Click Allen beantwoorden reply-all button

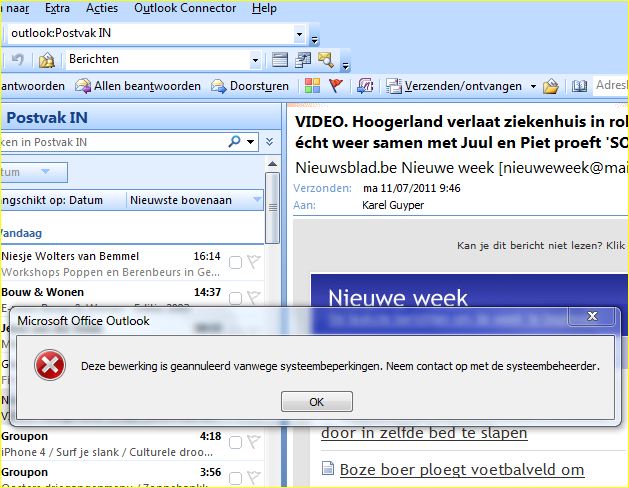pyautogui.click(x=138, y=86)
